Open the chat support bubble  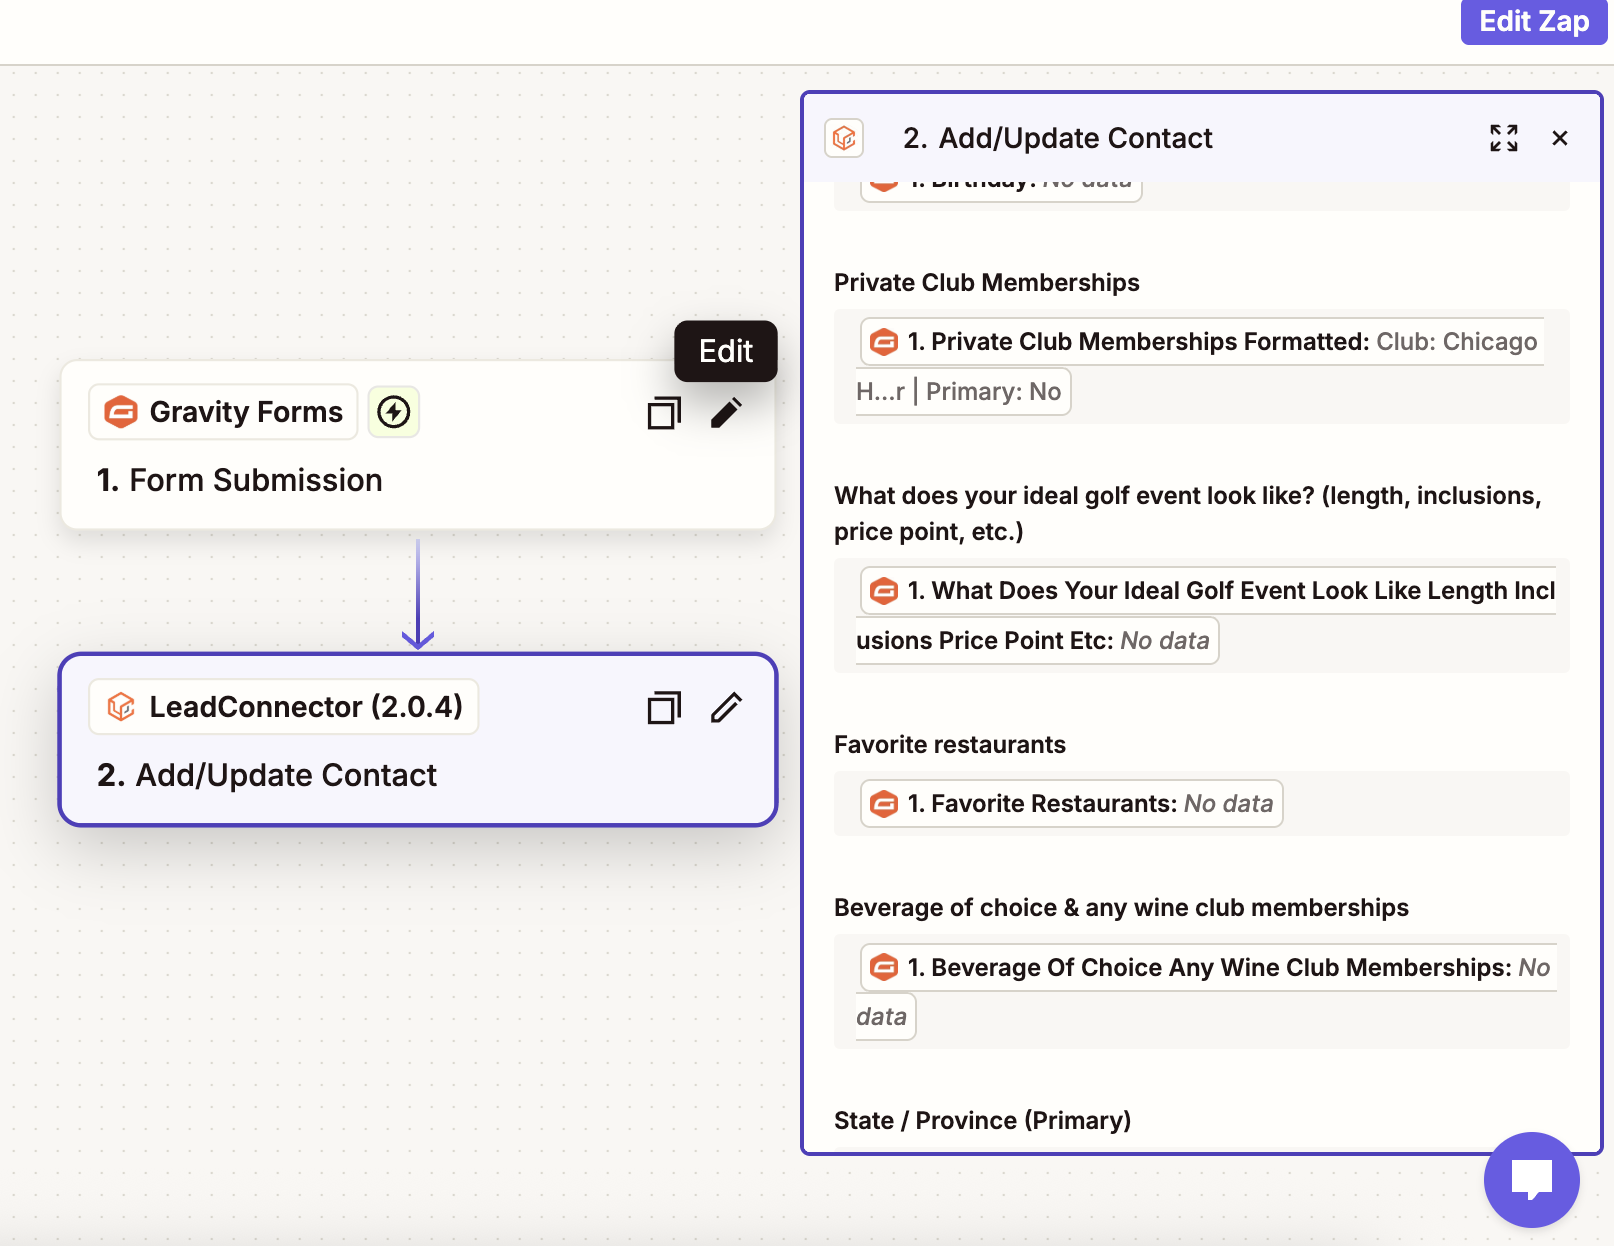(x=1532, y=1179)
